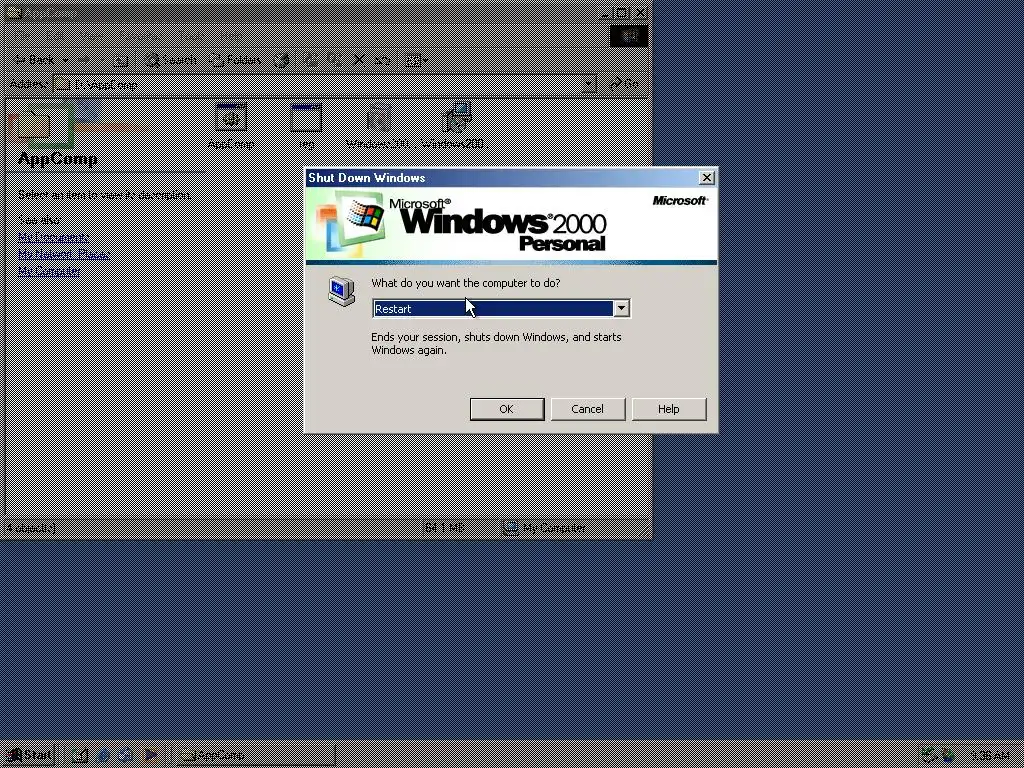Screen dimensions: 1024x768
Task: Click the '4 object(s)' status bar text
Action: tap(31, 528)
